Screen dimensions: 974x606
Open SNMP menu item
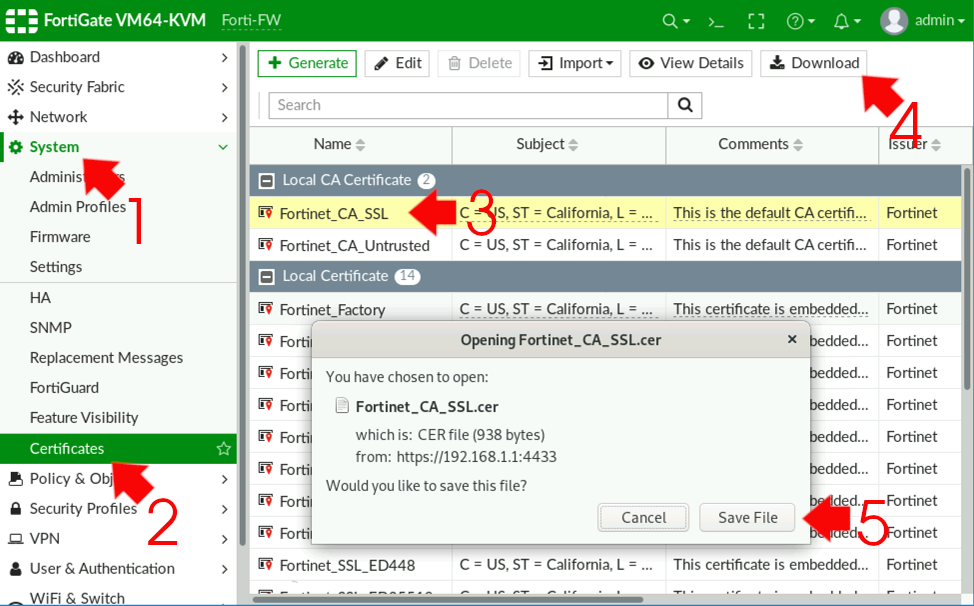pos(51,327)
